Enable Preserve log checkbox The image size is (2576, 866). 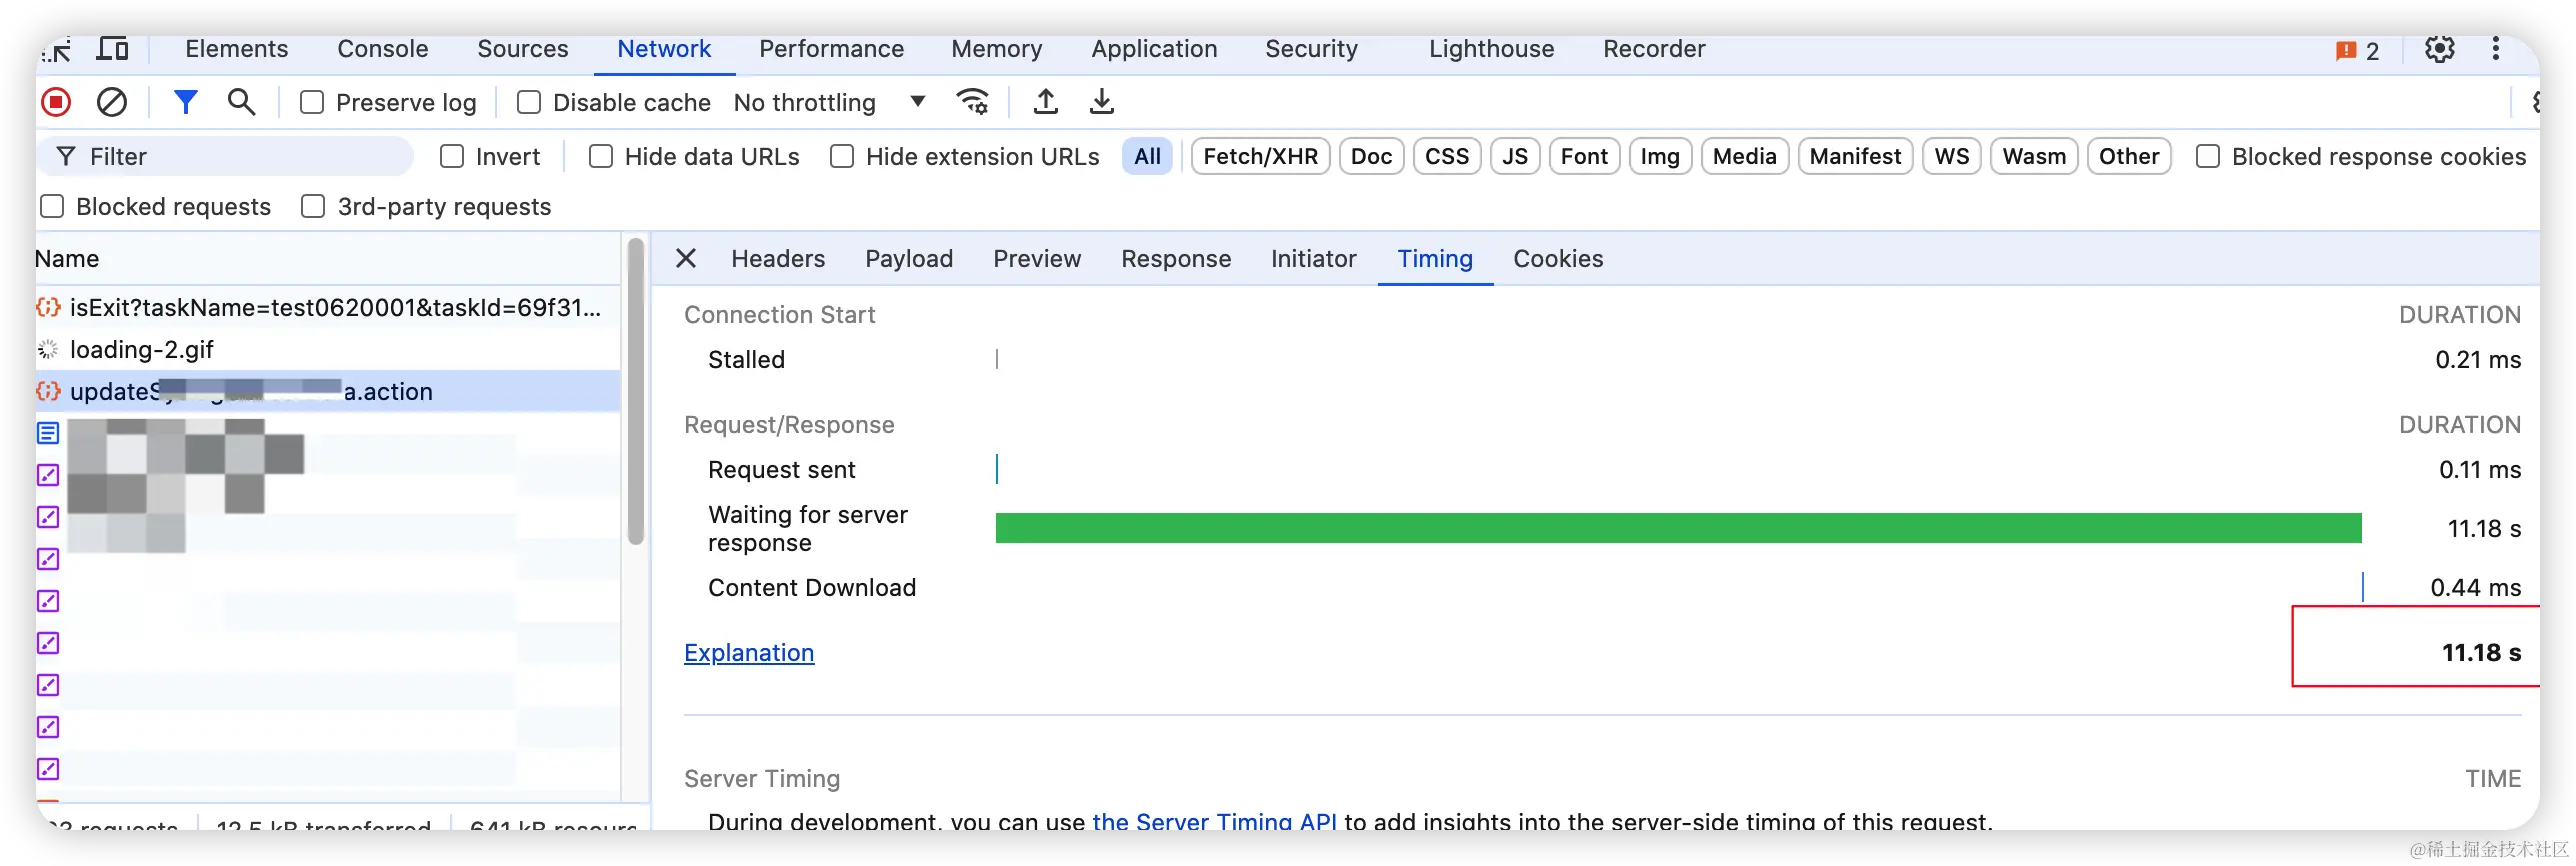pyautogui.click(x=312, y=103)
